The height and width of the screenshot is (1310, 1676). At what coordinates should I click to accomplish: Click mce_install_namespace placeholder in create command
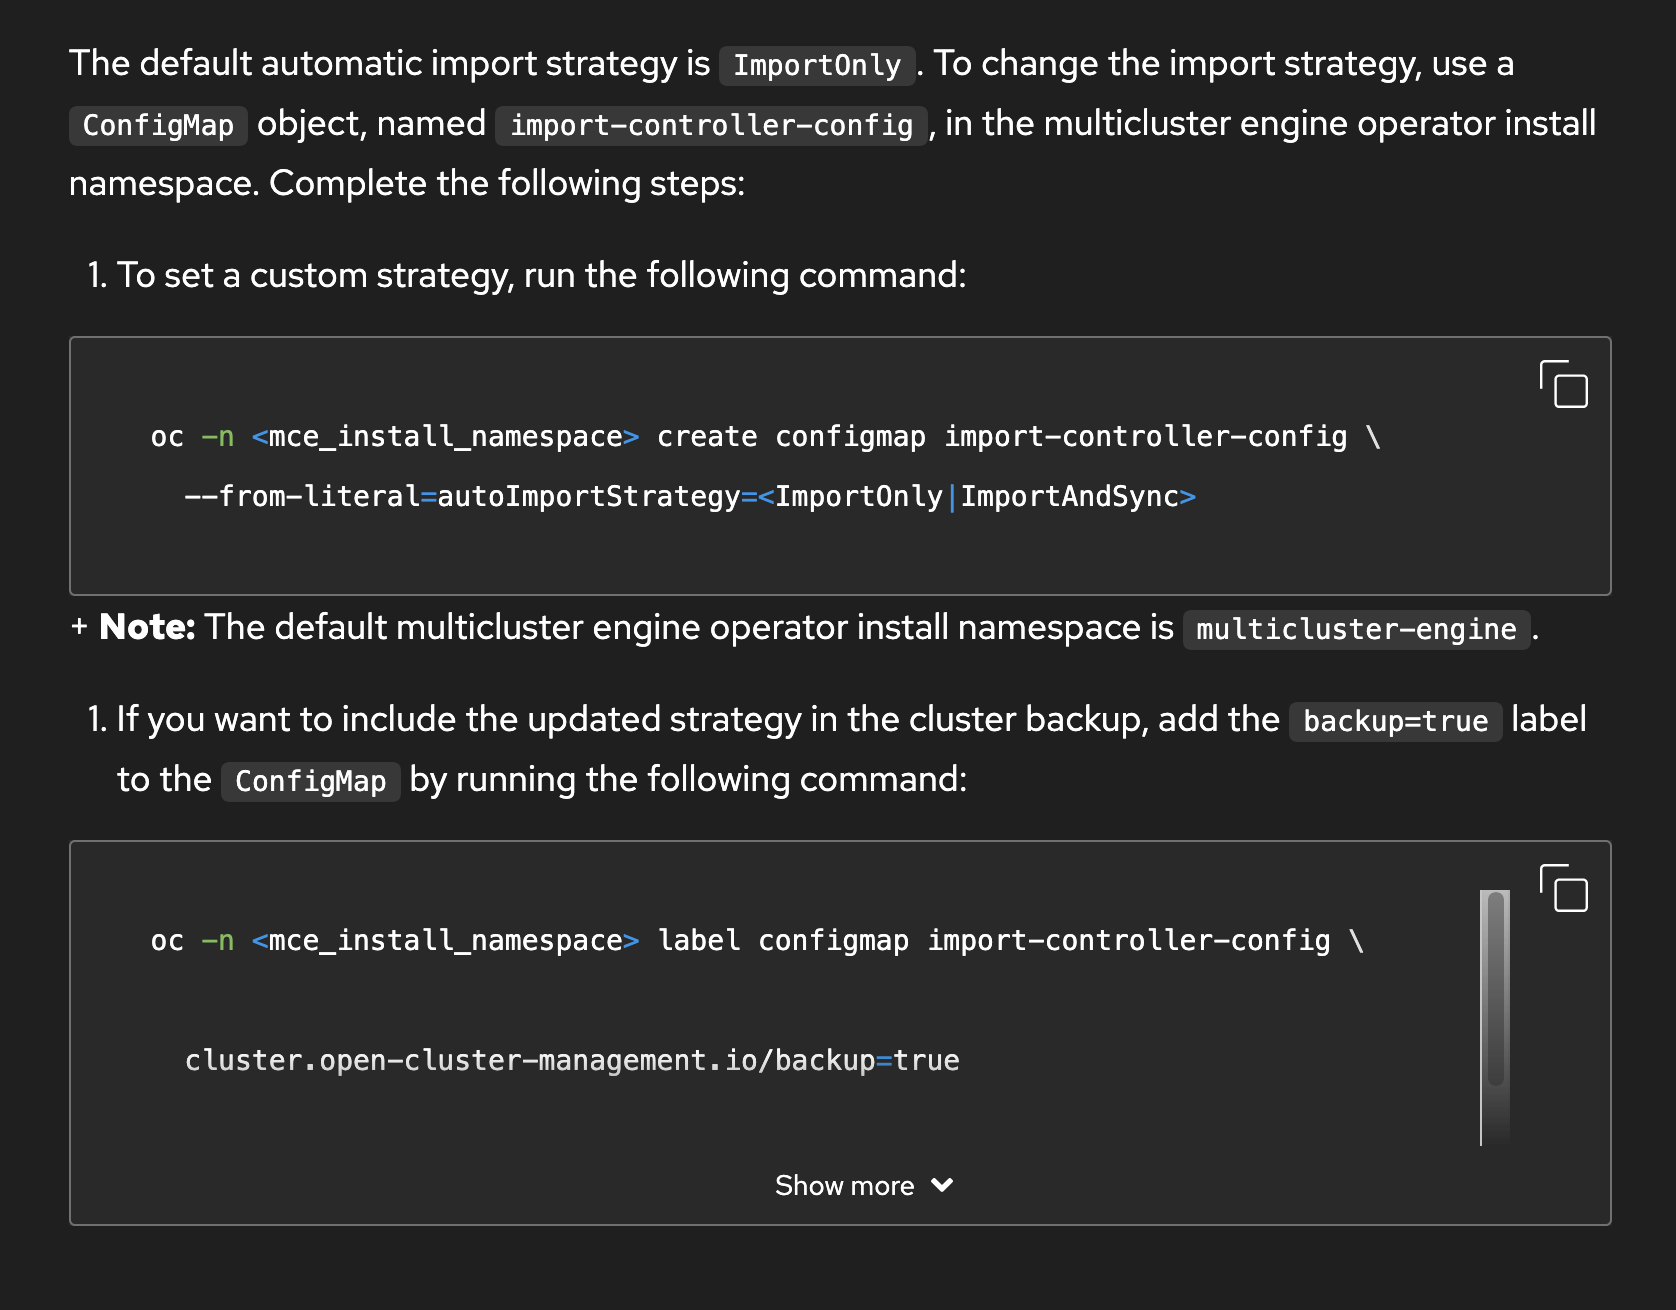[446, 437]
